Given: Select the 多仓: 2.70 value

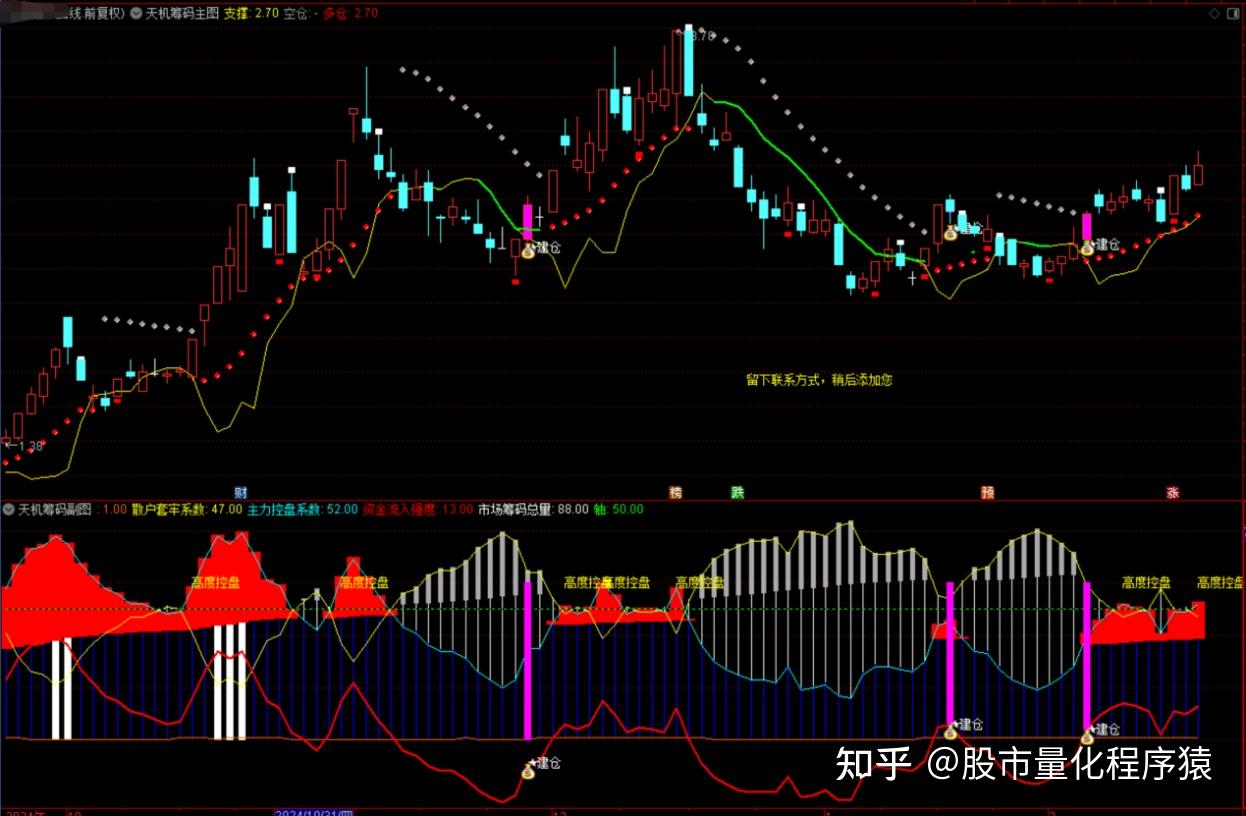Looking at the screenshot, I should (350, 13).
